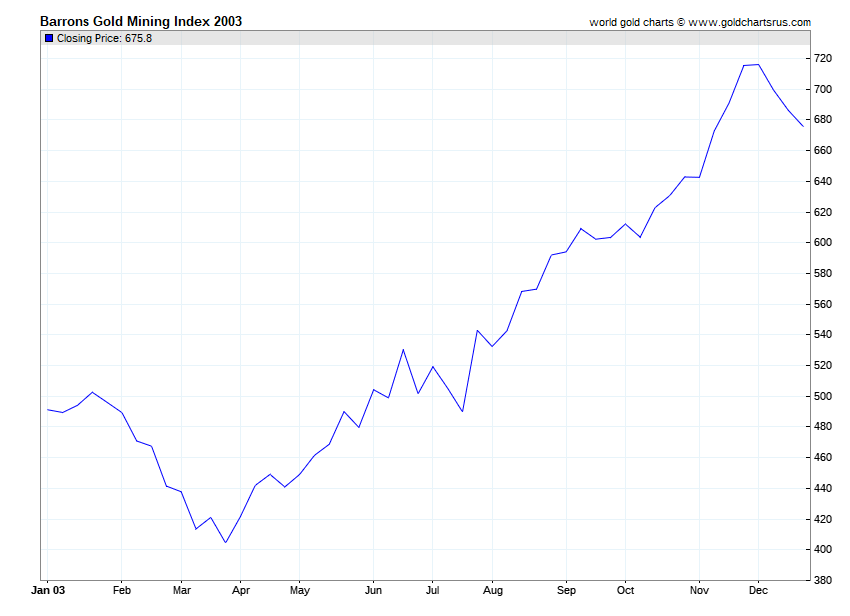Click the 'Mar' x-axis label
850x616 pixels.
pos(182,590)
